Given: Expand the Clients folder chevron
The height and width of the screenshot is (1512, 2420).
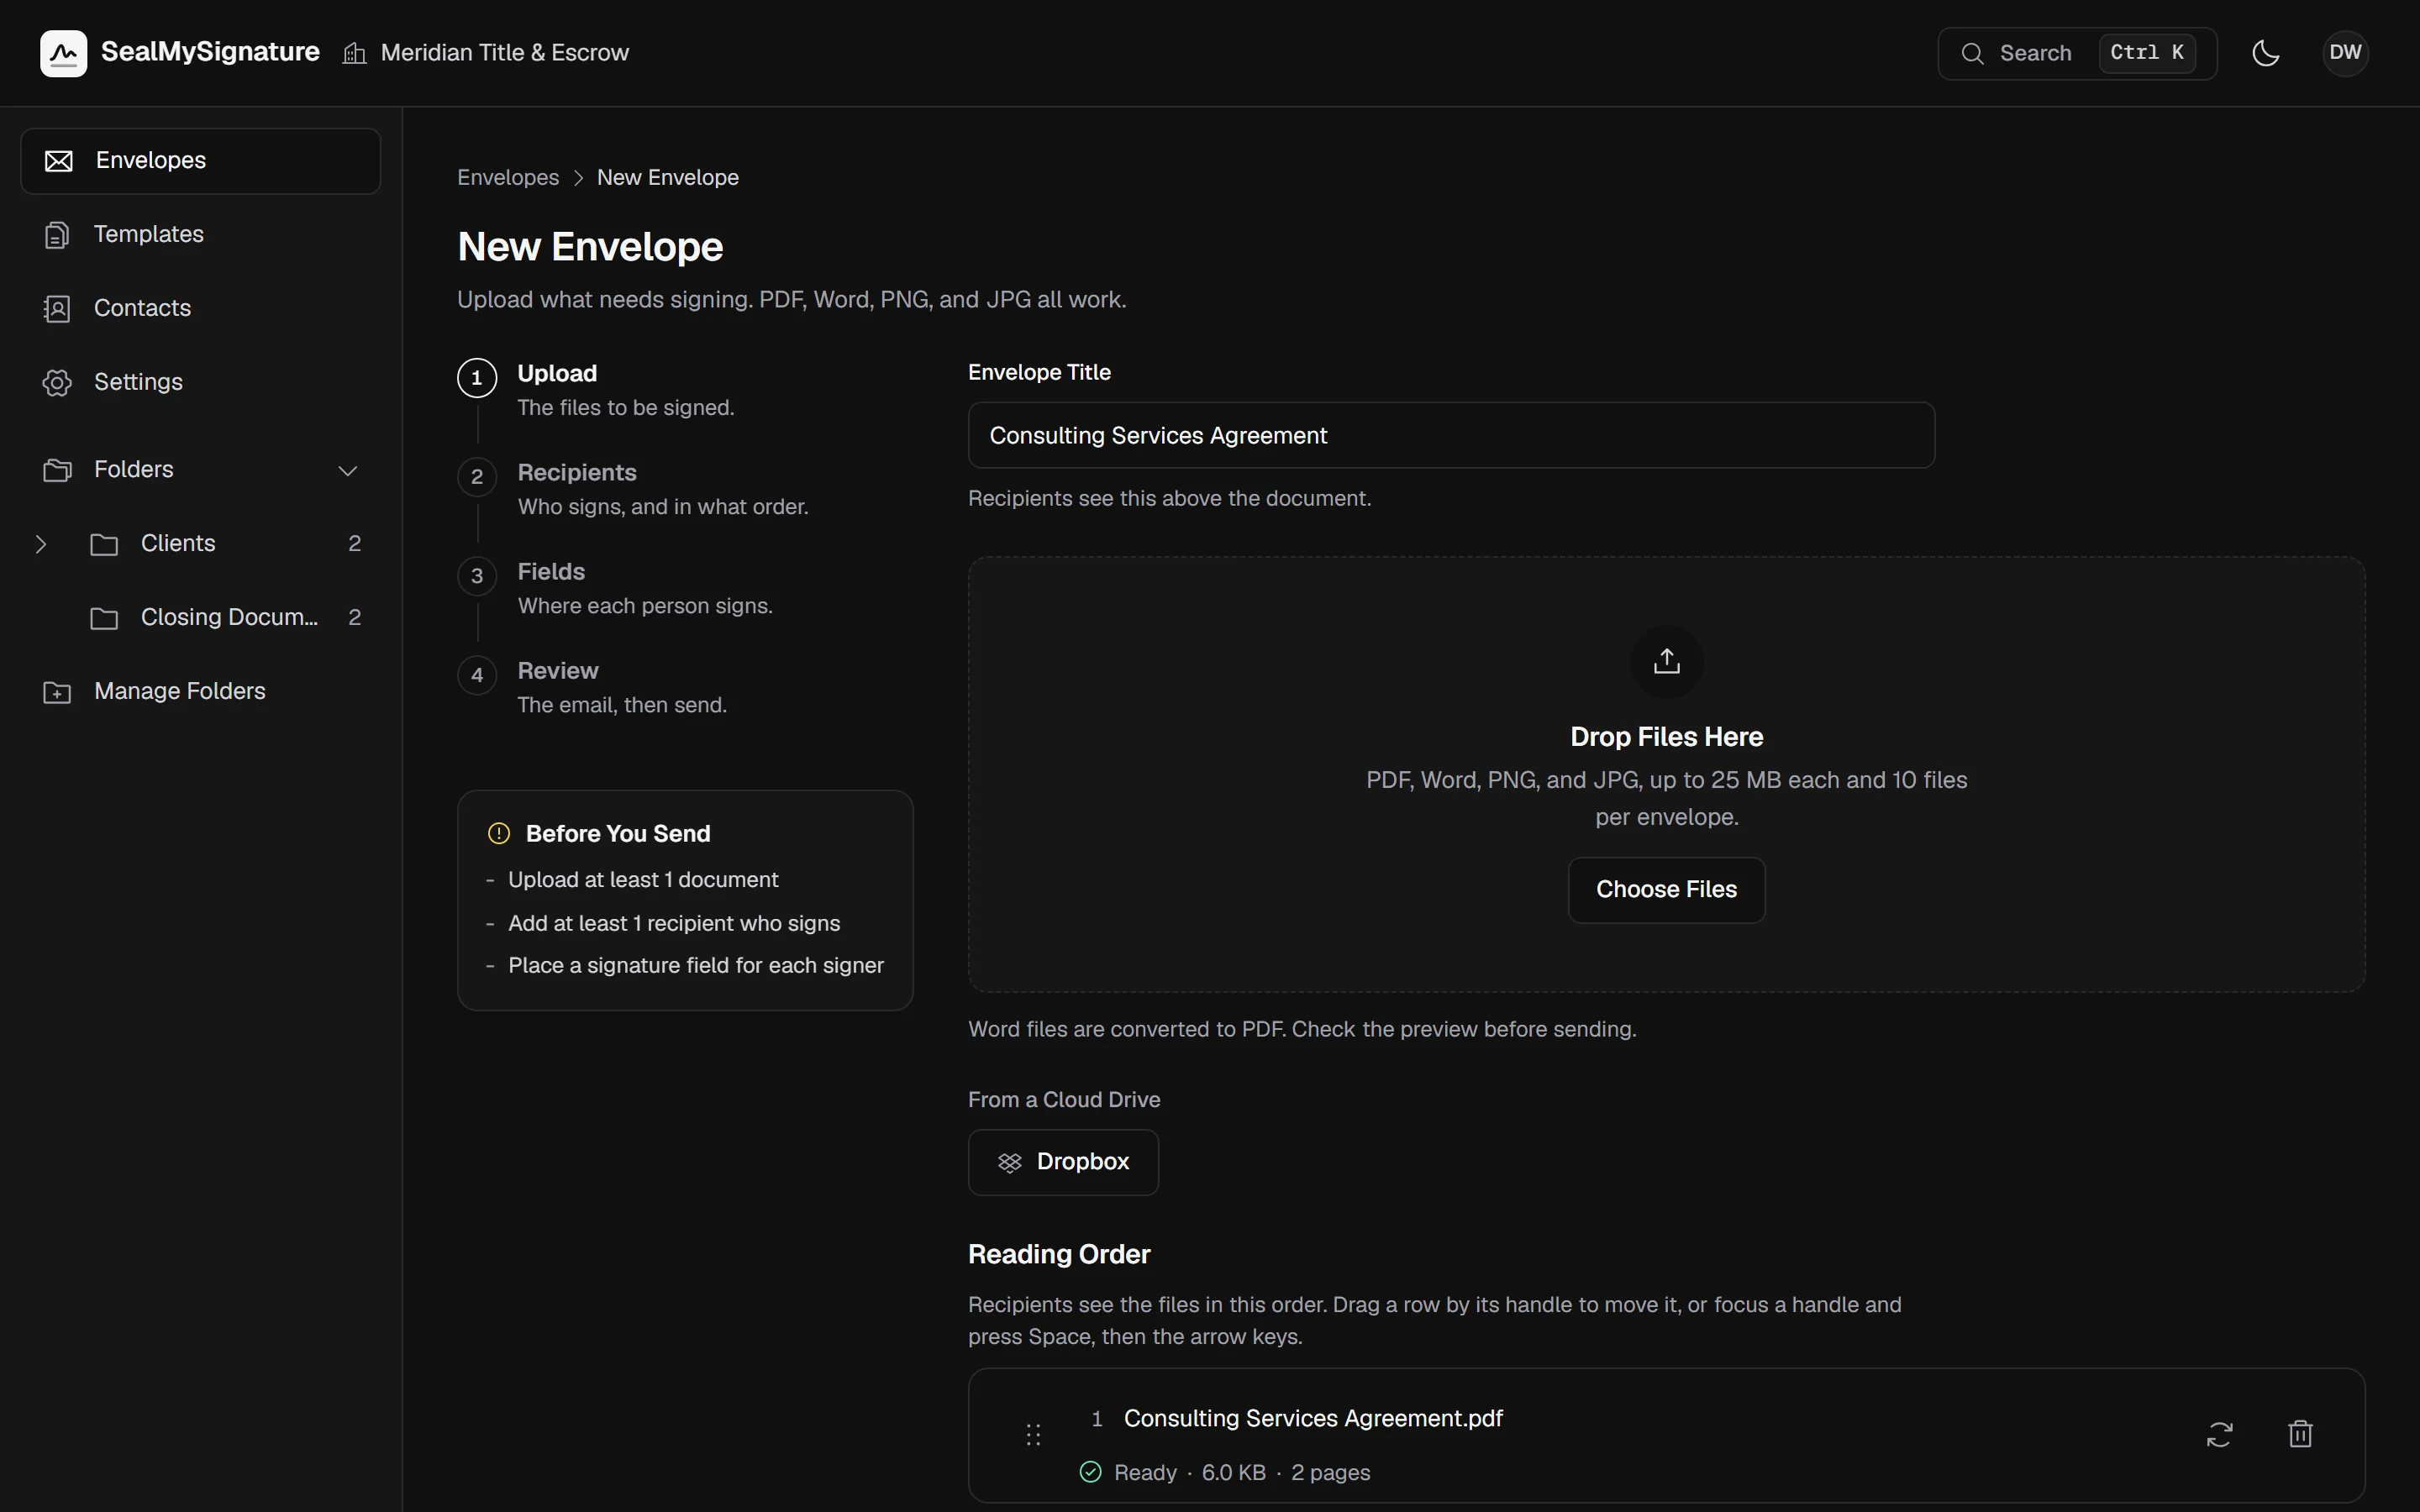Looking at the screenshot, I should [x=41, y=544].
